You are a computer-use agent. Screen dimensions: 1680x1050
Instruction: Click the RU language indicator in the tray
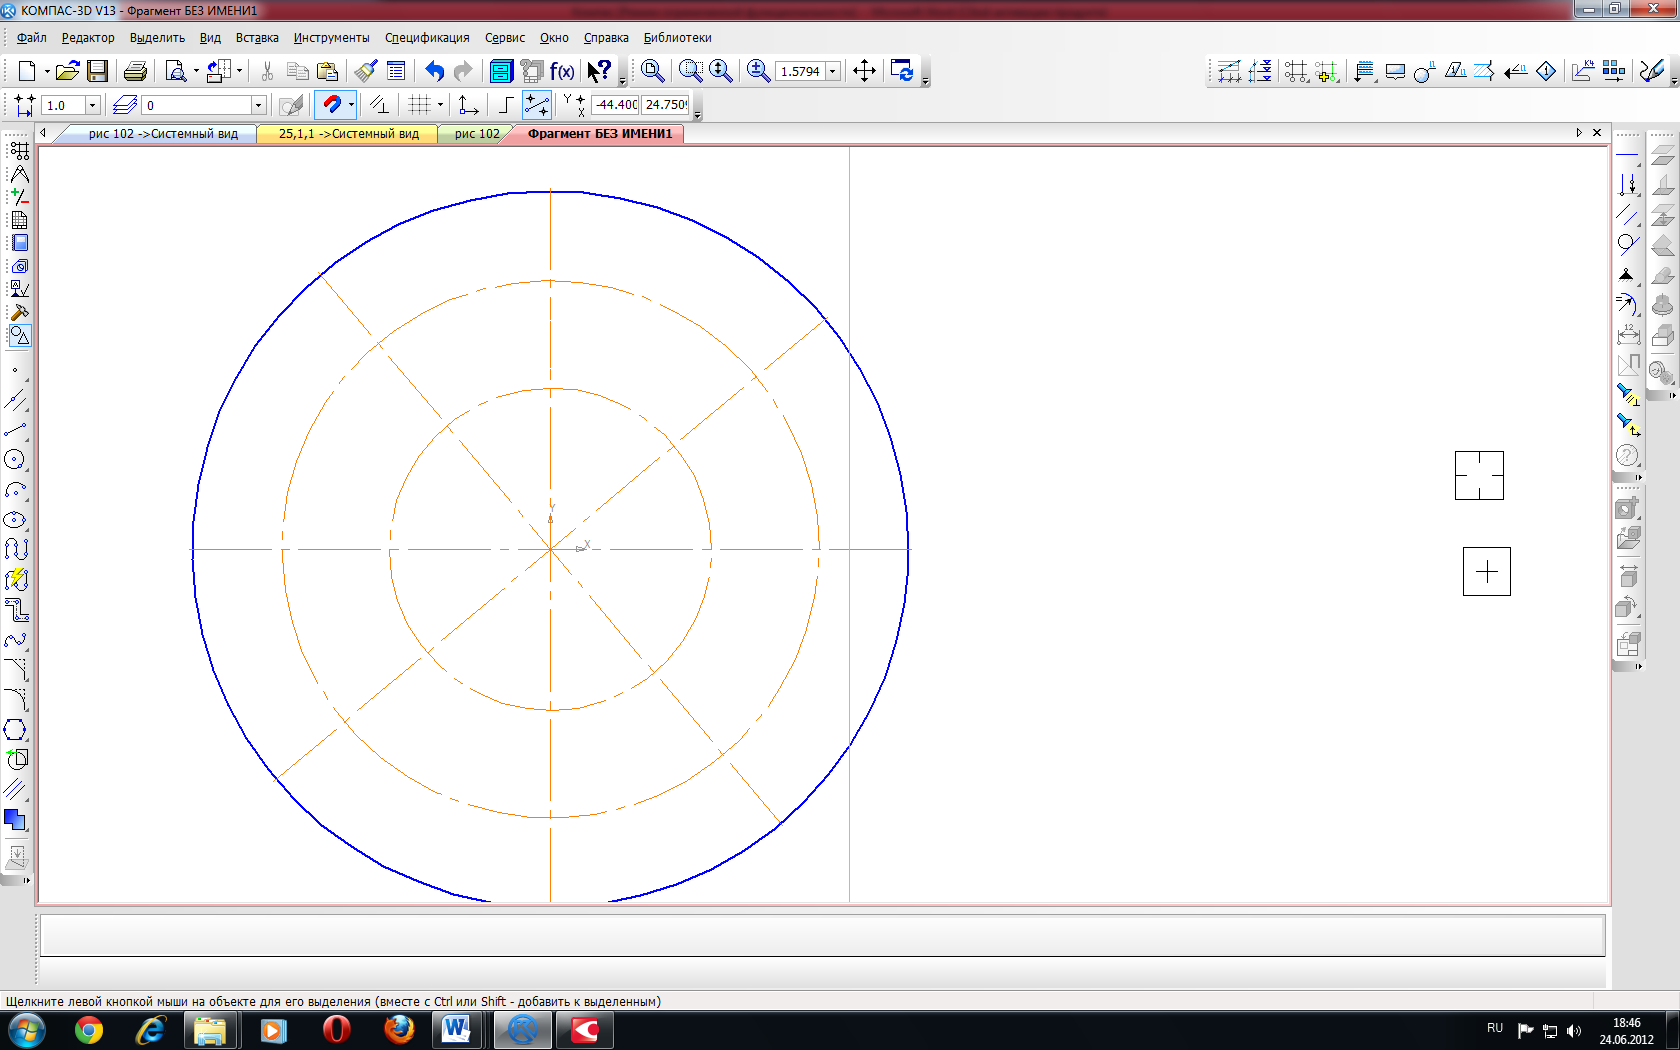click(1495, 1028)
